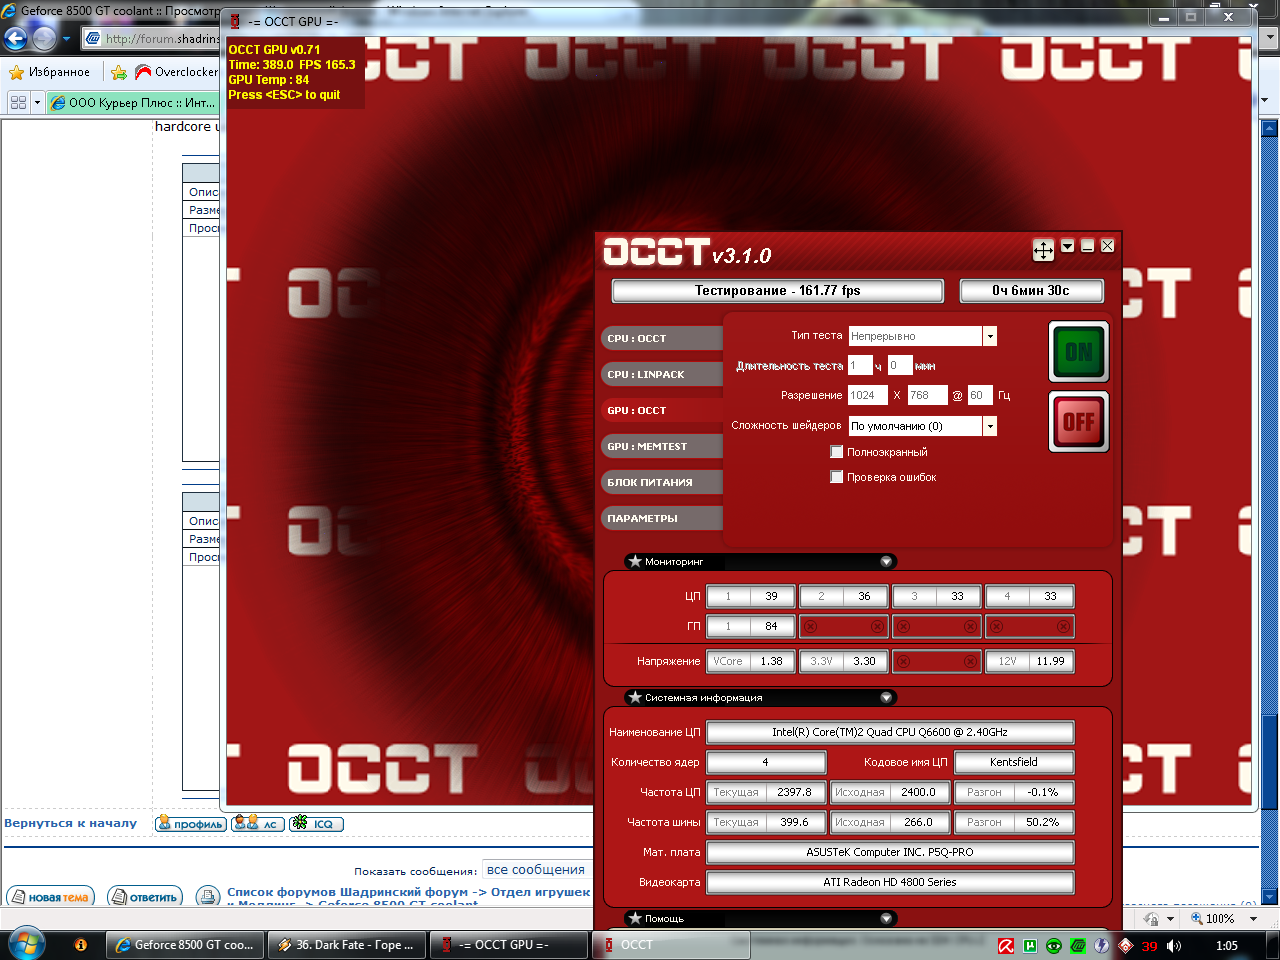Collapse the Помощь section arrow

coord(886,919)
